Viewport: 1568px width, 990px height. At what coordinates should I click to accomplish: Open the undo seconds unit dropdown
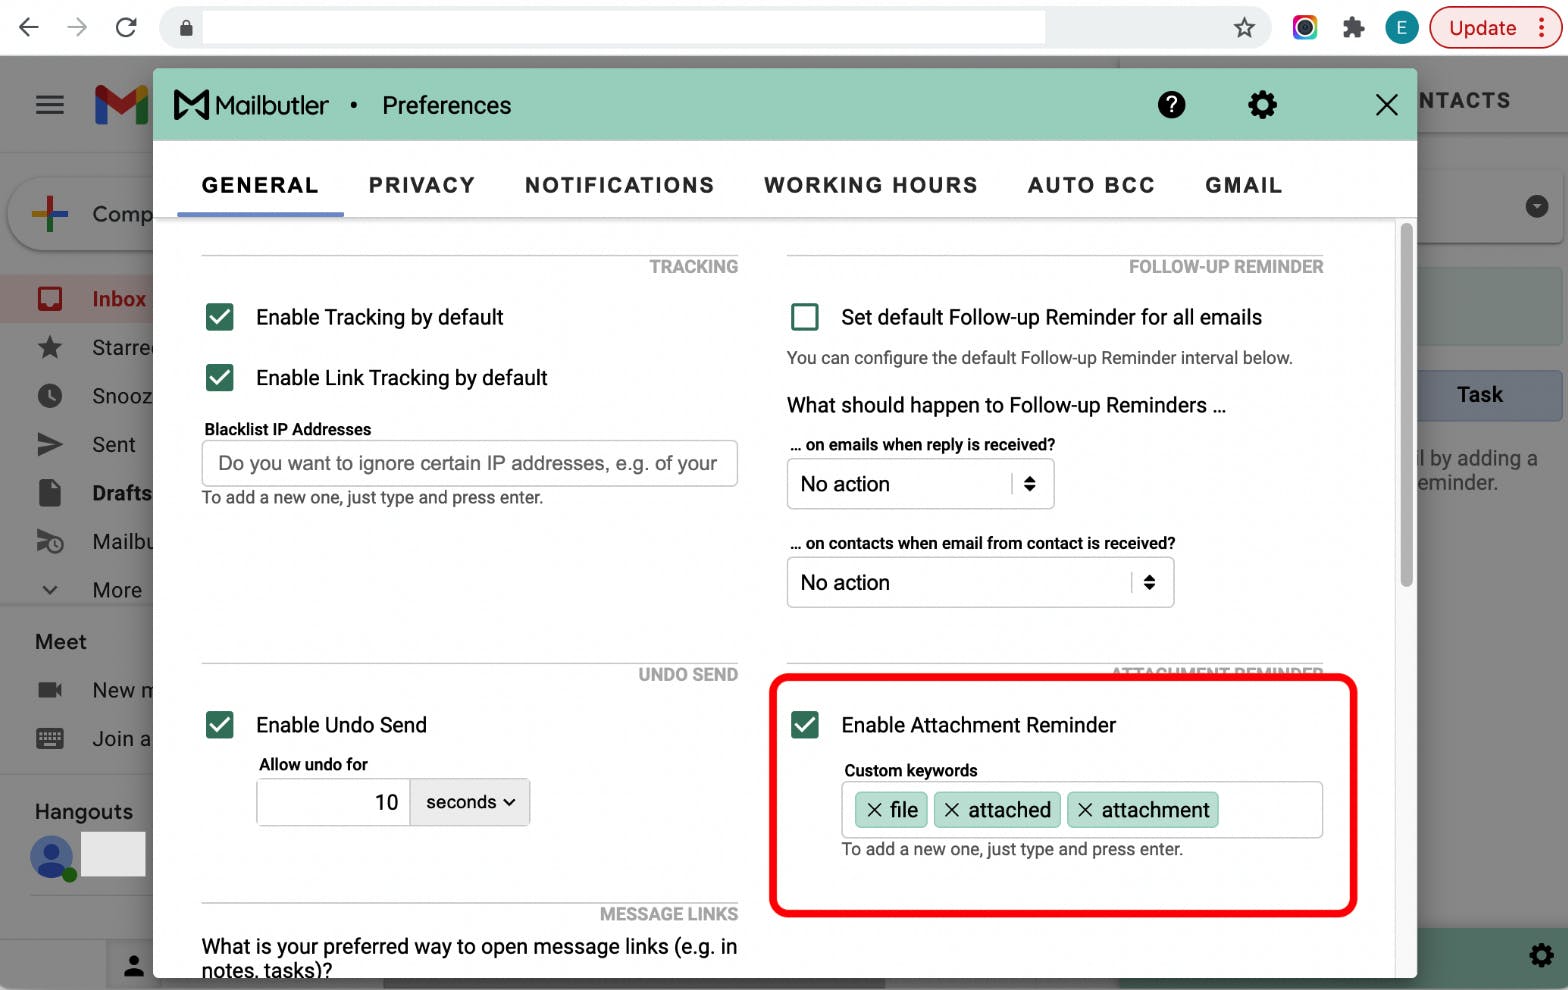pos(470,802)
